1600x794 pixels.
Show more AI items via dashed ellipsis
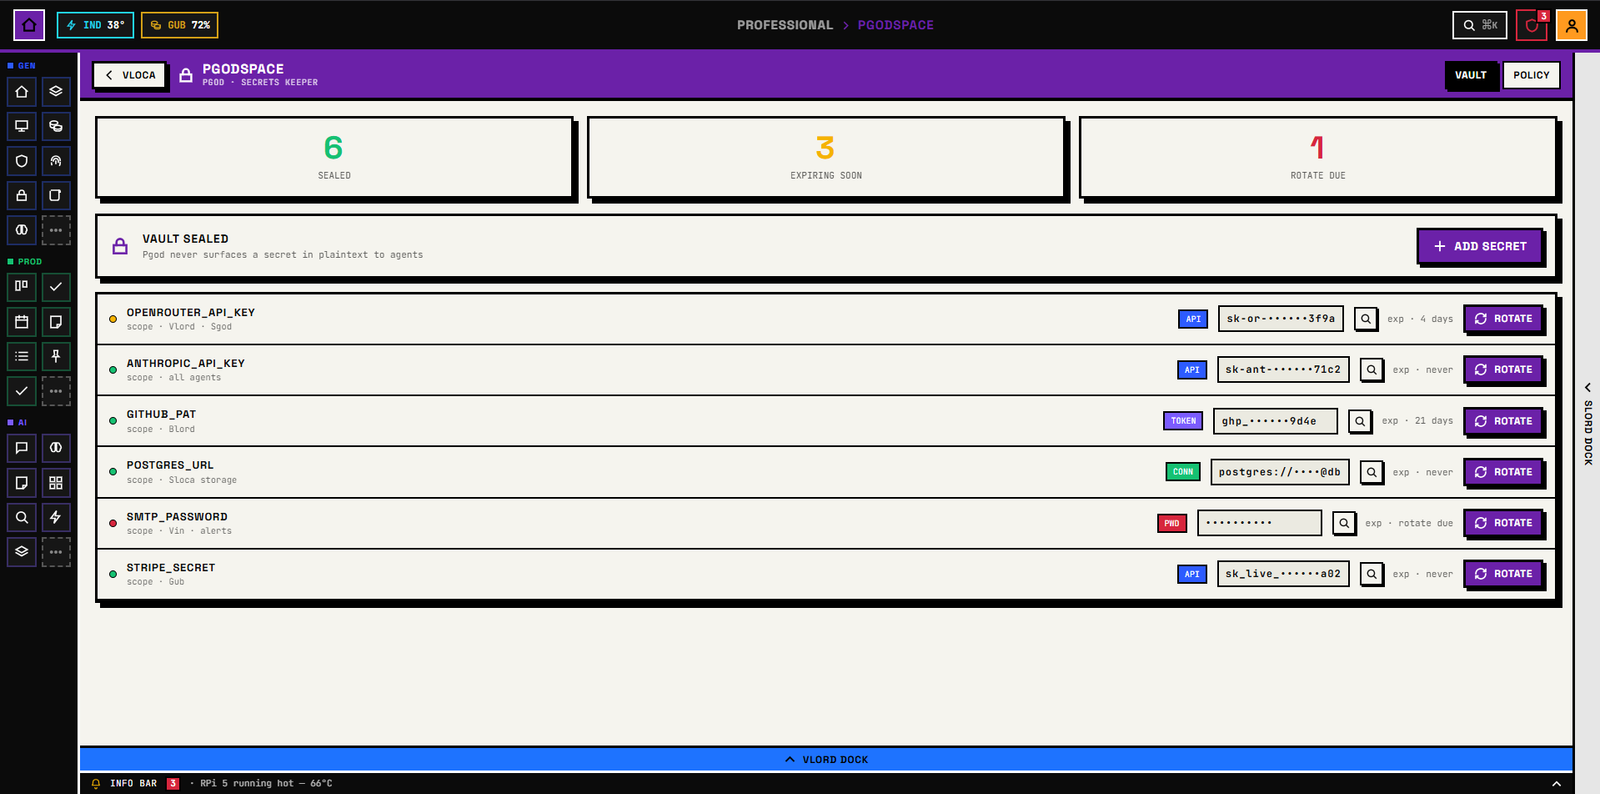coord(56,552)
